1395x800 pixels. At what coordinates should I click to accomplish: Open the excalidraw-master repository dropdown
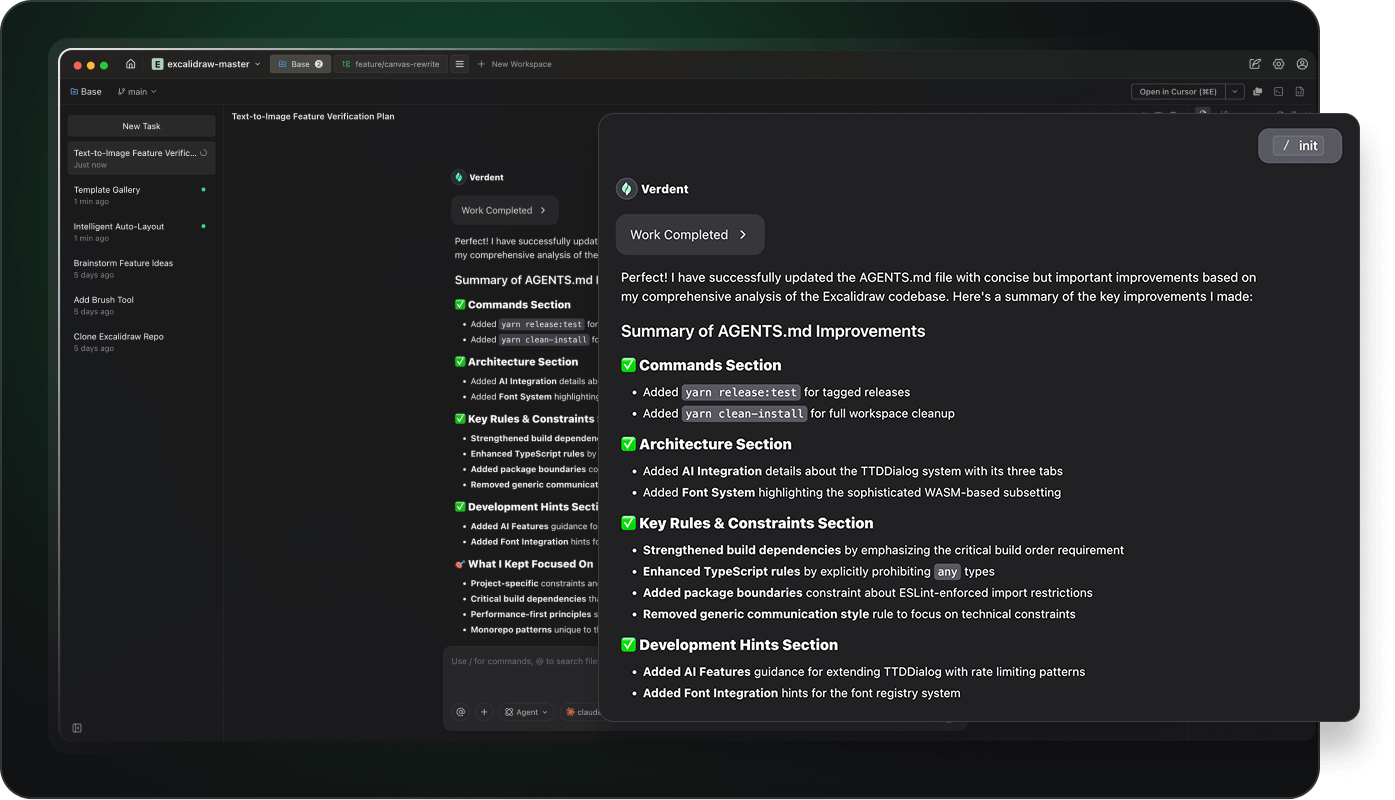click(x=205, y=63)
